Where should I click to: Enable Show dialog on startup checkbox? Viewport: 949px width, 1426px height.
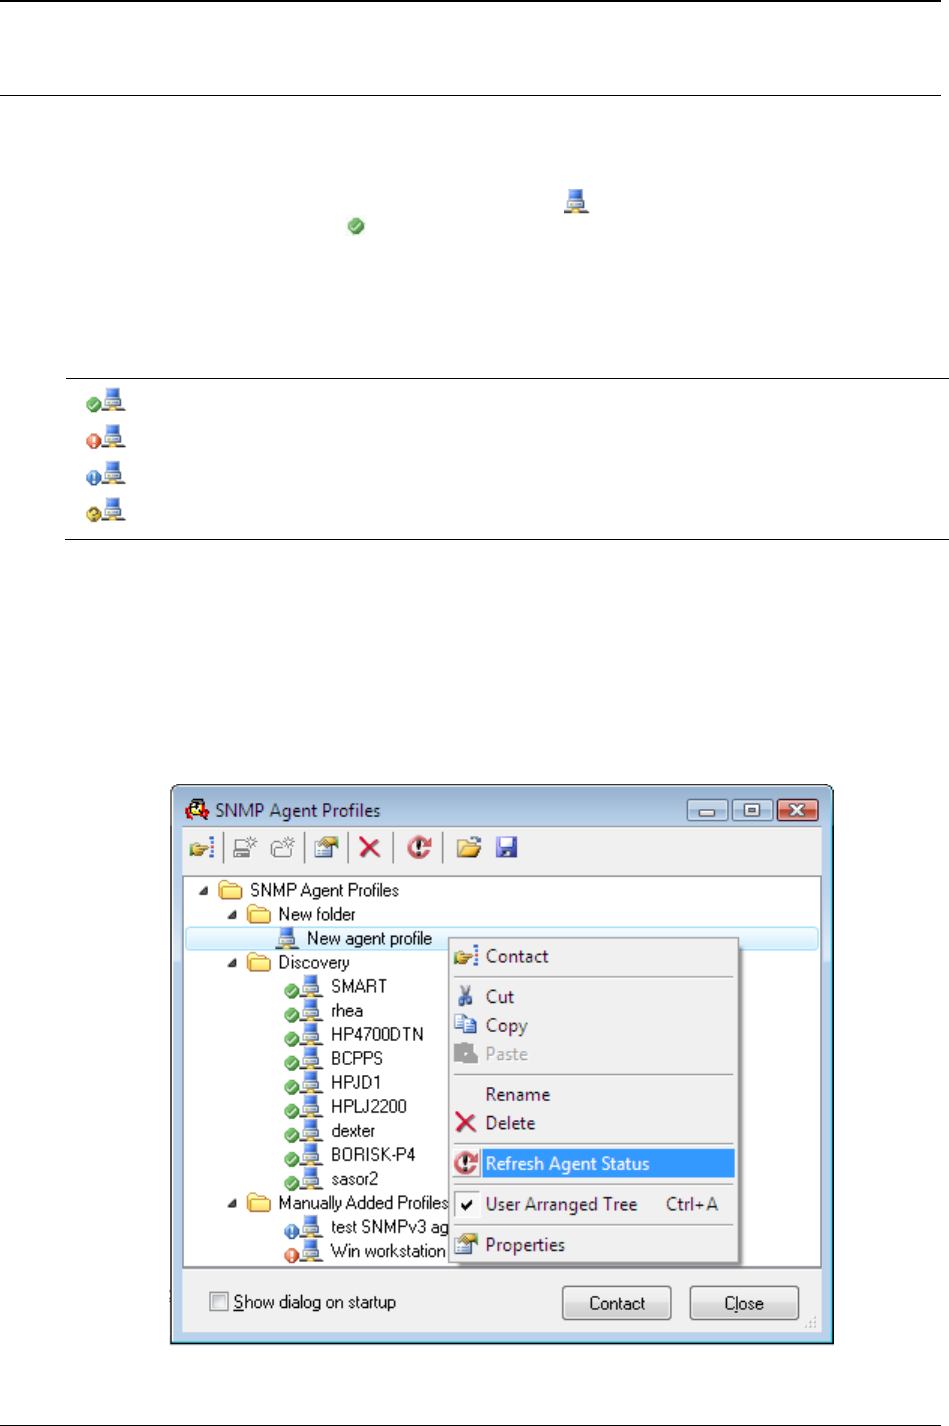coord(218,1301)
